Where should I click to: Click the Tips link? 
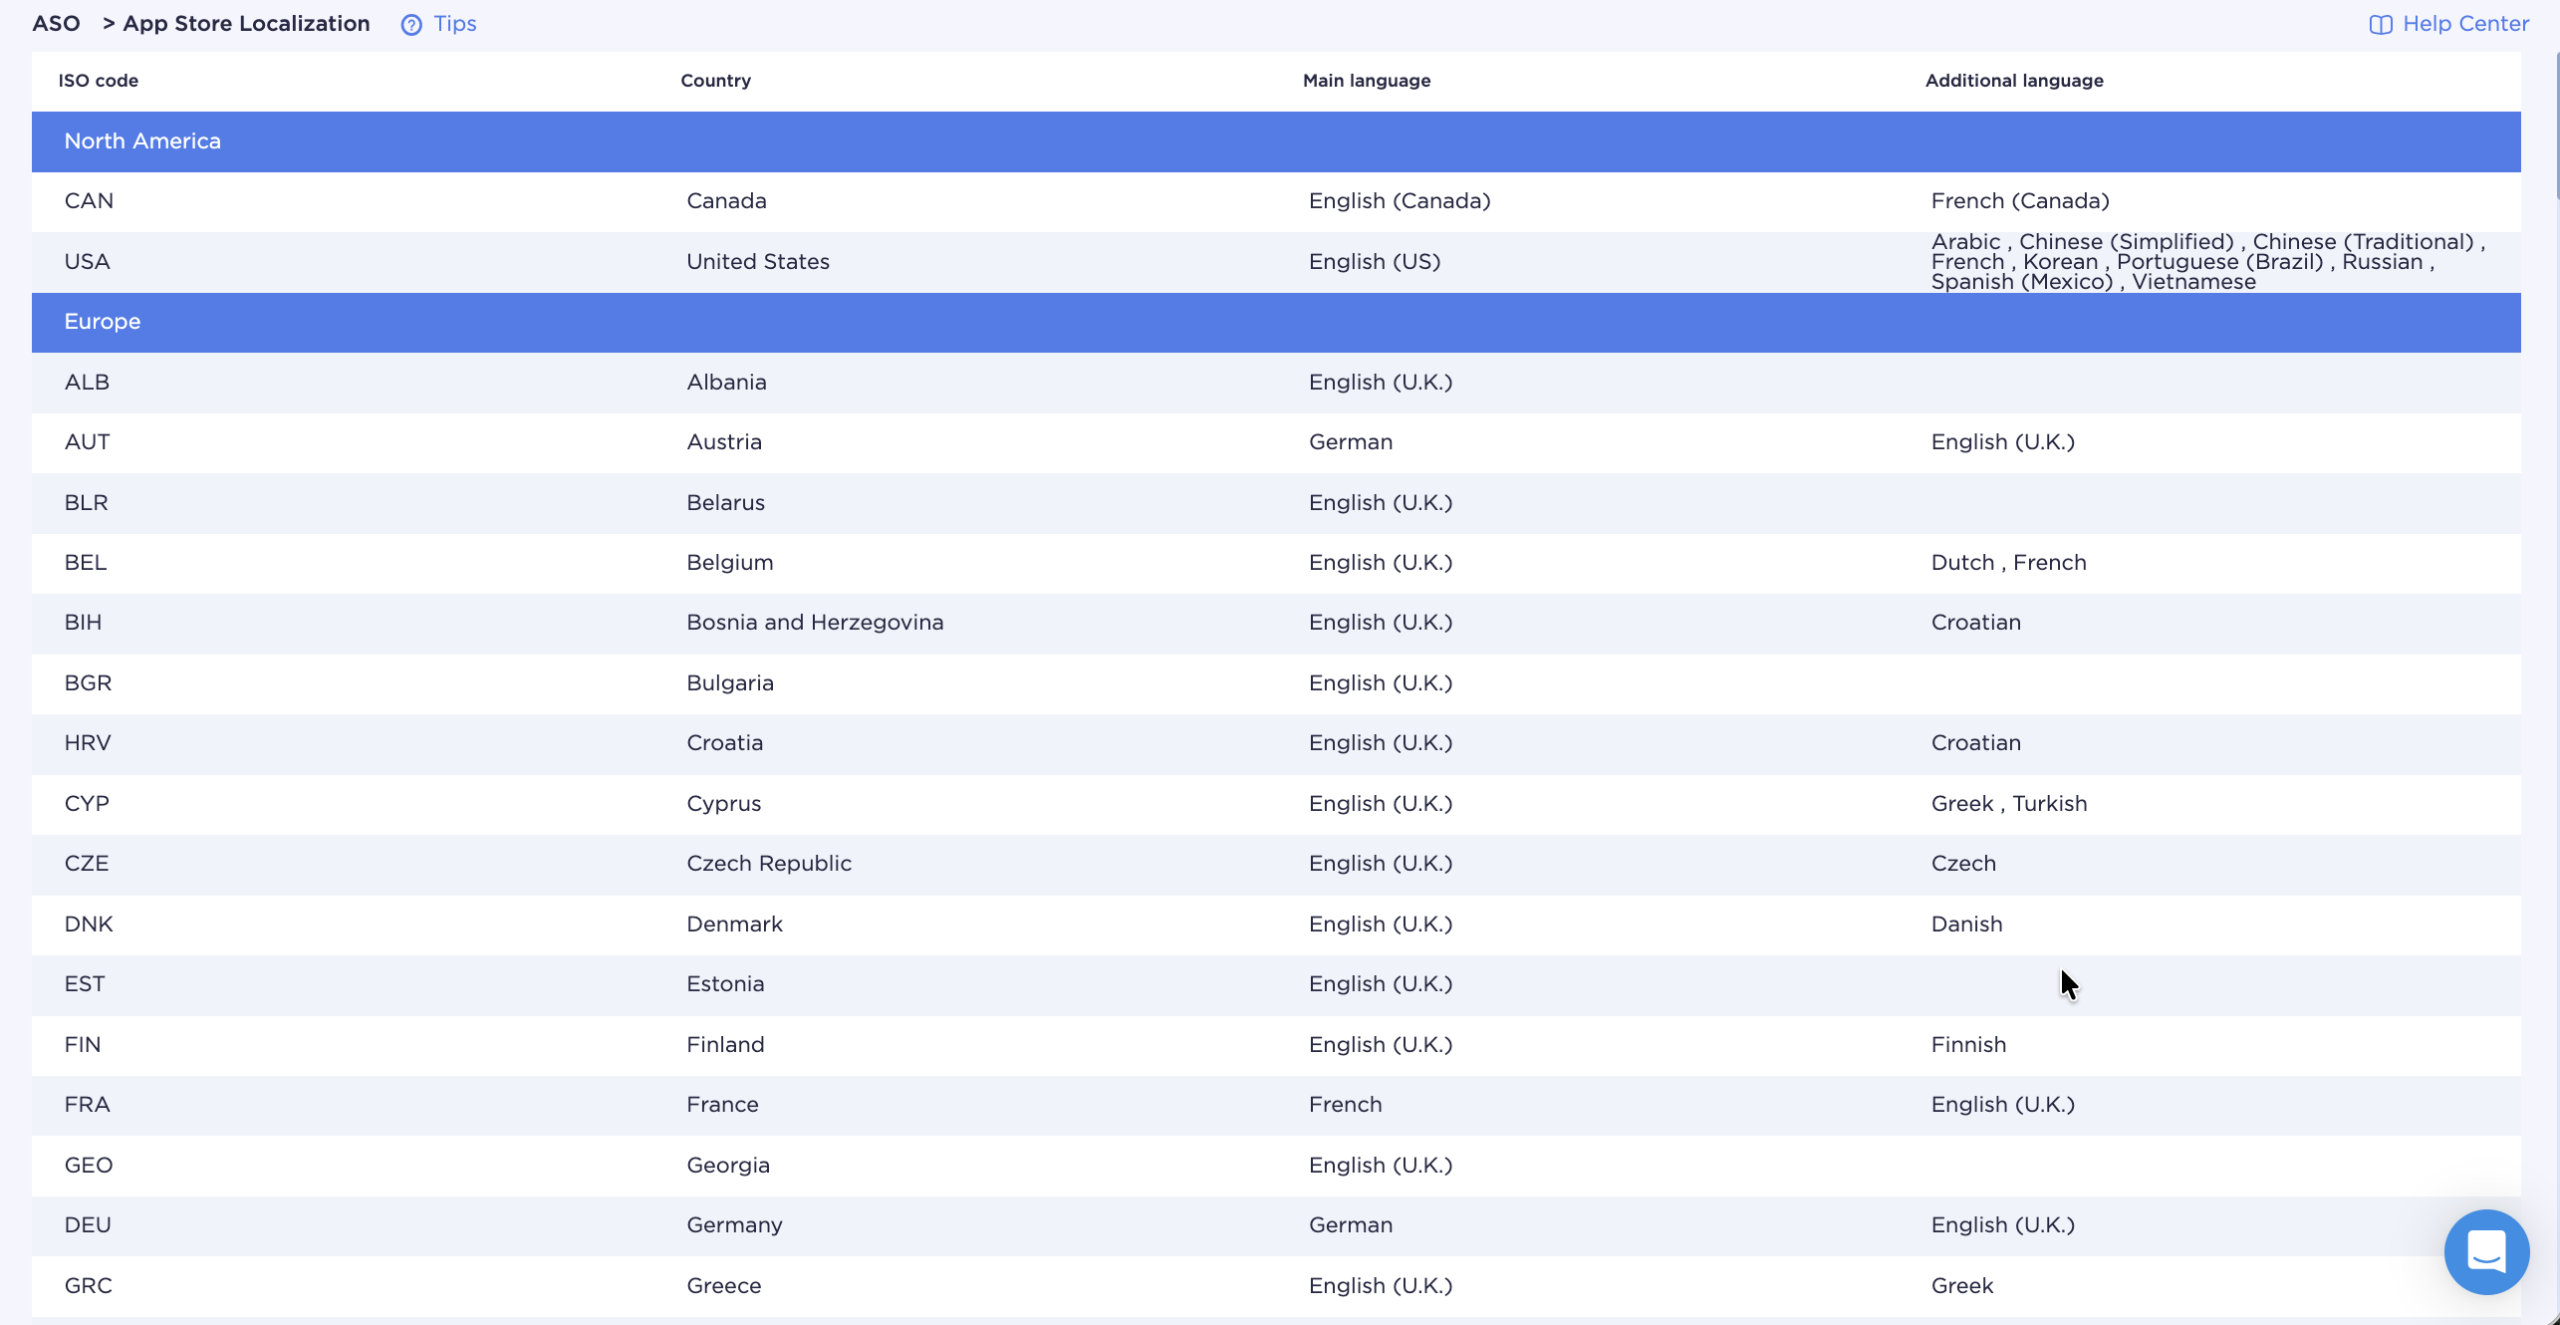[x=454, y=24]
